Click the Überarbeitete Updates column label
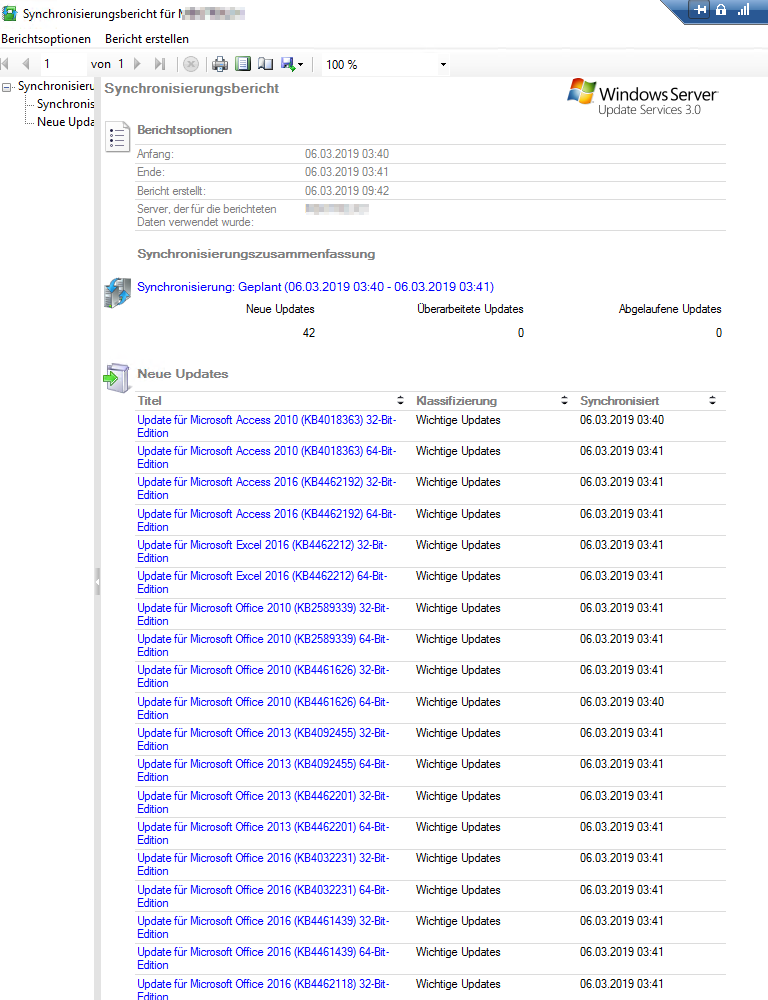This screenshot has width=768, height=1000. click(470, 309)
